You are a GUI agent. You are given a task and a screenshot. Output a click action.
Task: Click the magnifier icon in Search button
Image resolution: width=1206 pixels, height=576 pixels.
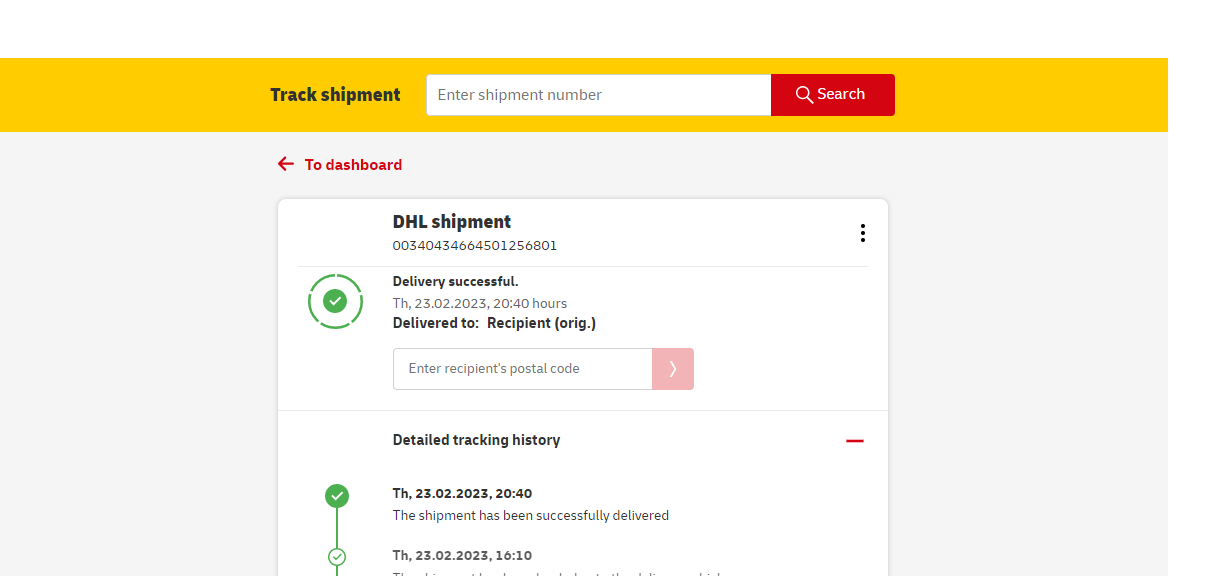(804, 95)
